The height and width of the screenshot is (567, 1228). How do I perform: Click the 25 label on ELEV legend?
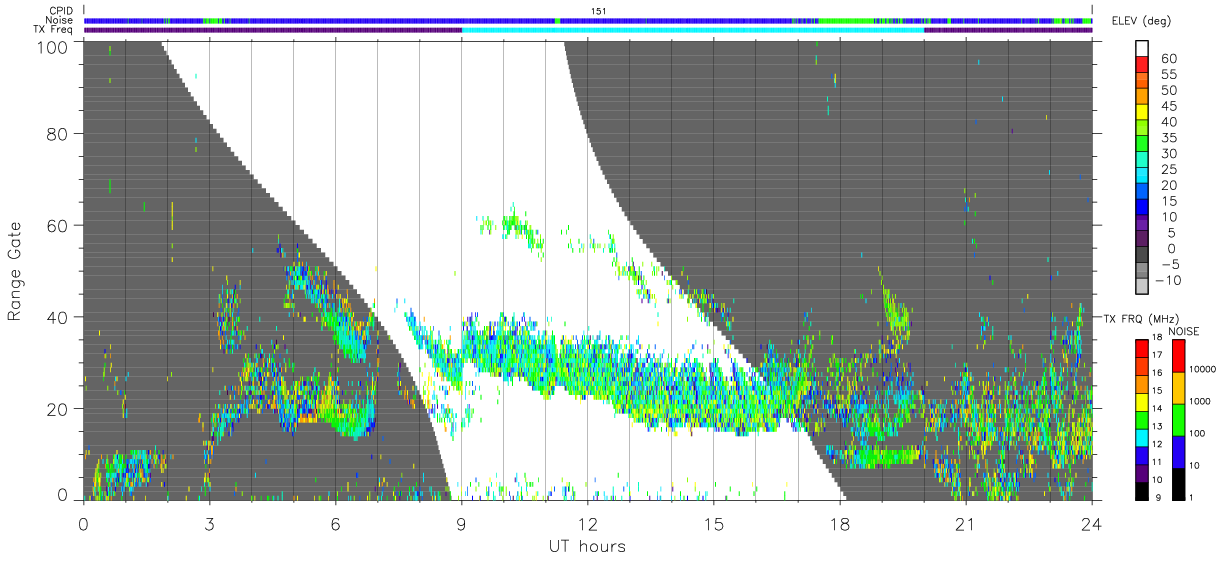point(1168,169)
